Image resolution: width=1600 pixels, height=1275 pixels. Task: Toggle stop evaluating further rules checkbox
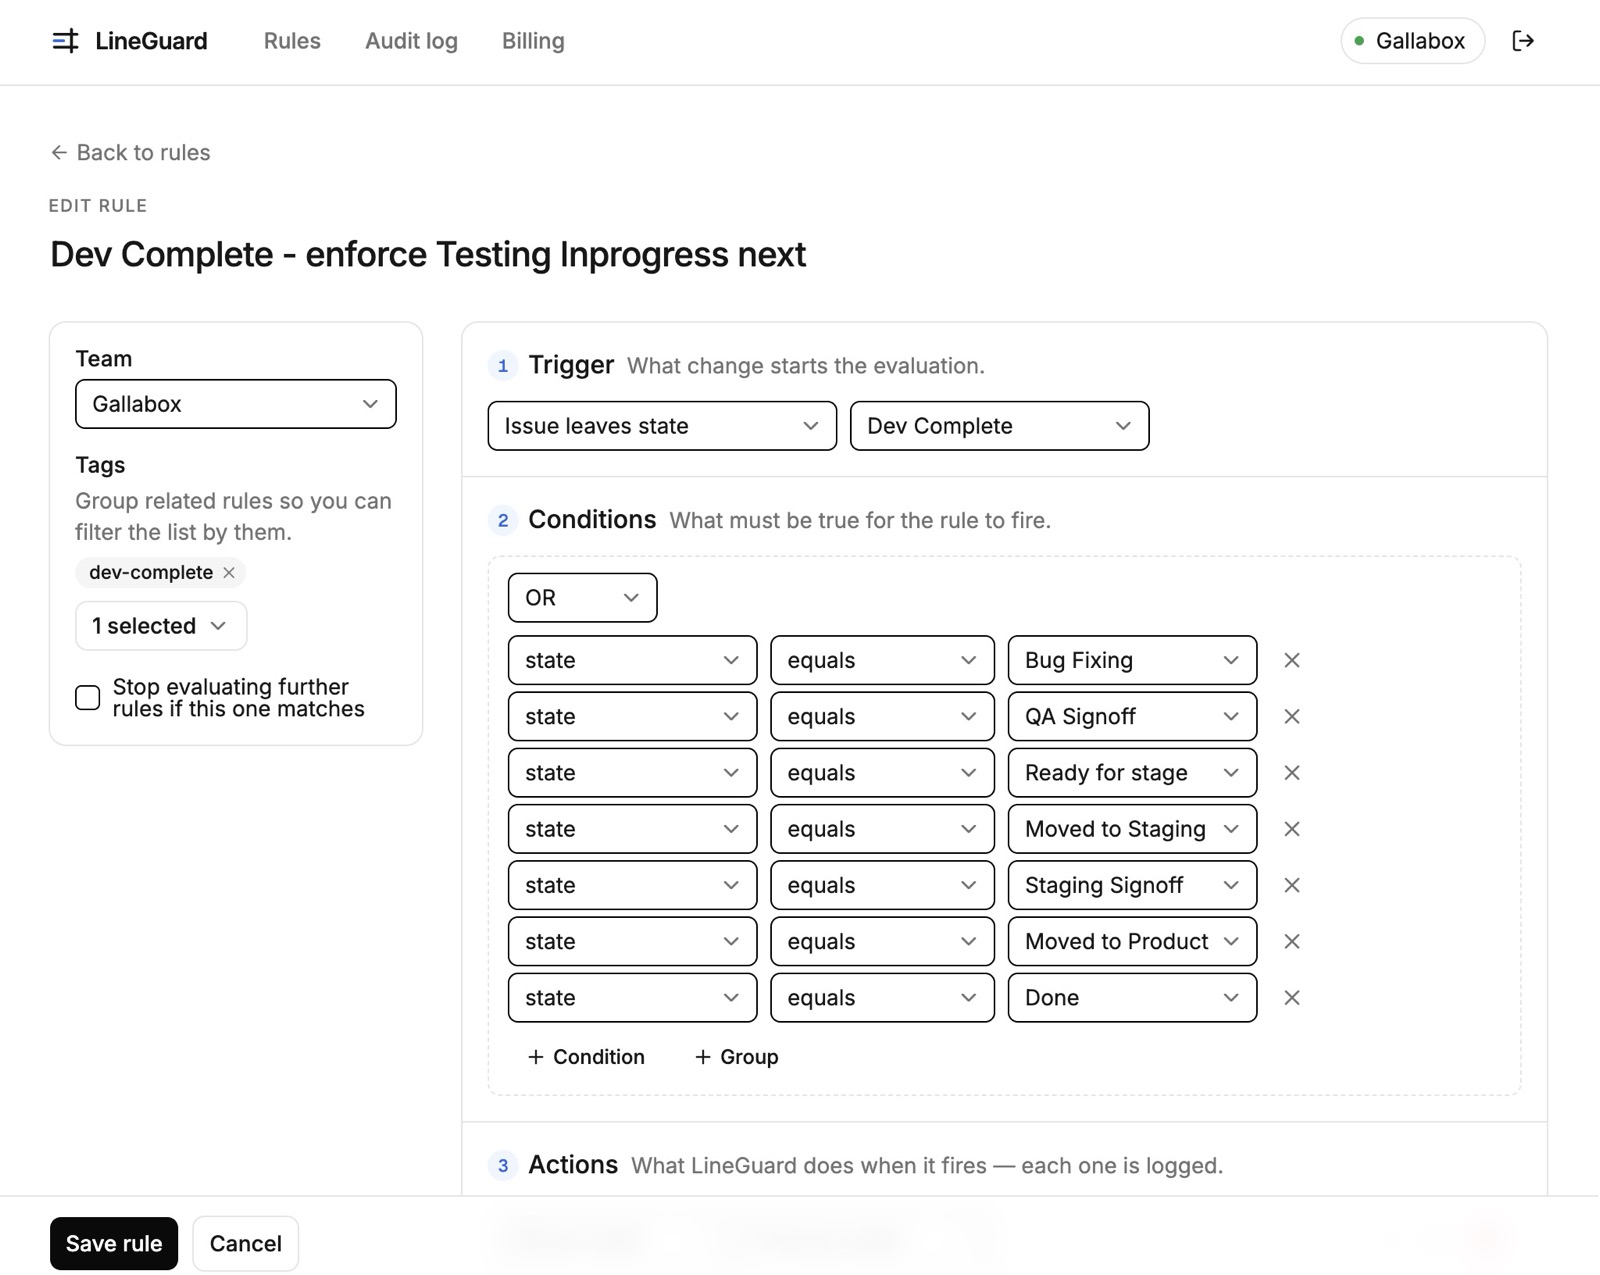point(88,698)
